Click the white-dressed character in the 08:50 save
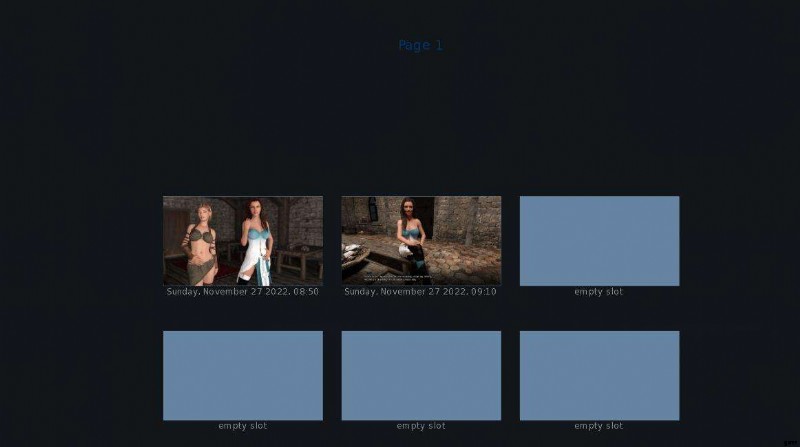 pos(259,243)
